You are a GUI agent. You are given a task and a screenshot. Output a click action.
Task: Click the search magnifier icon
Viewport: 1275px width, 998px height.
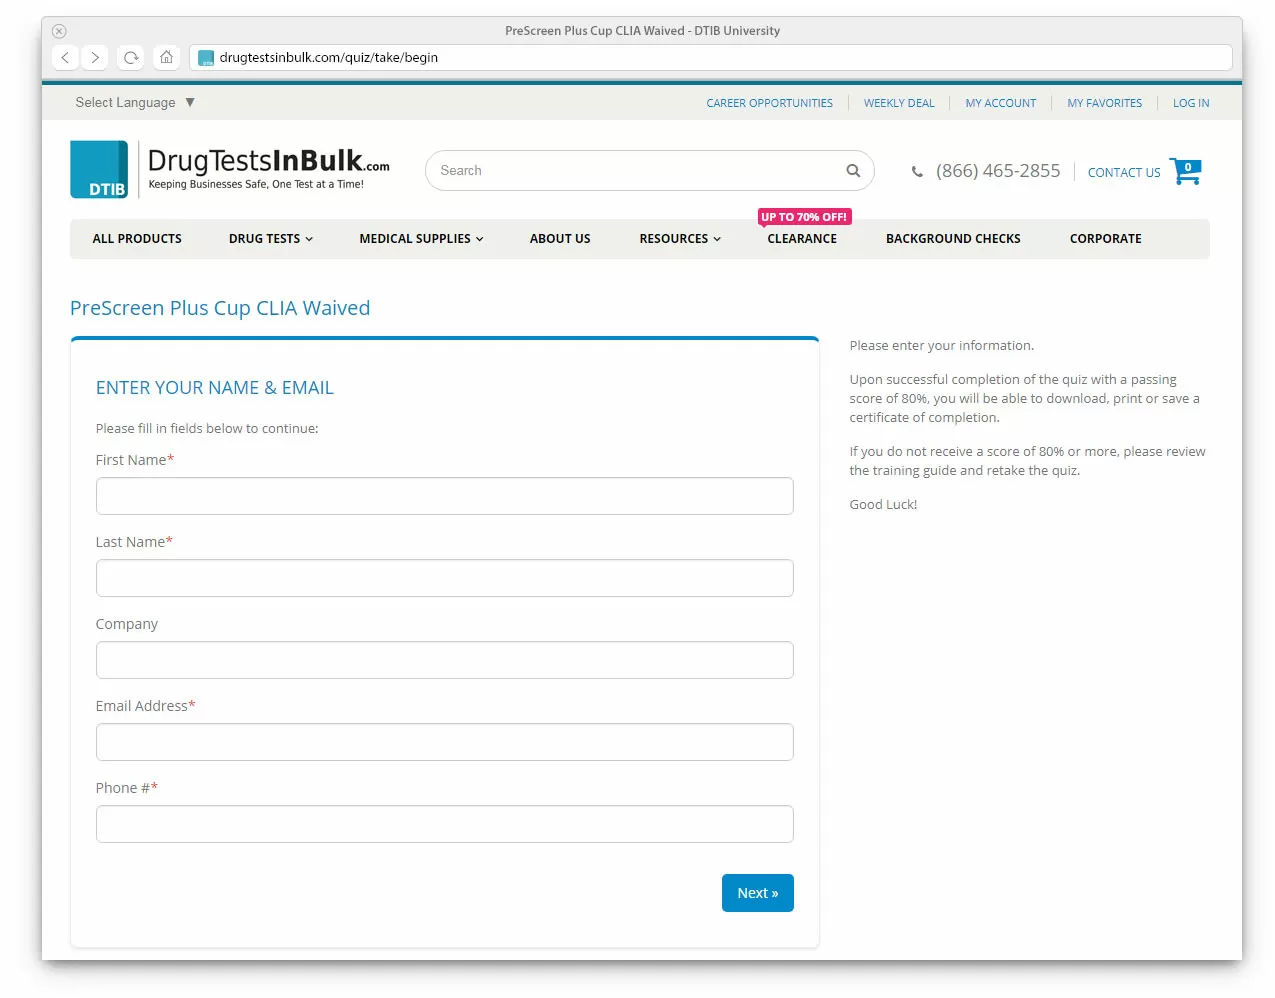[853, 171]
